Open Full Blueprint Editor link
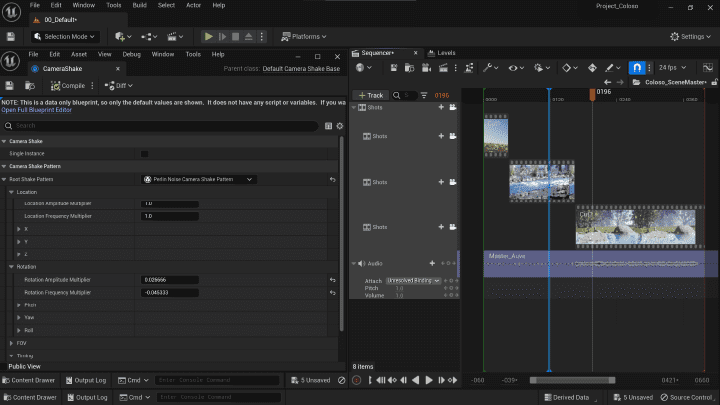The width and height of the screenshot is (720, 405). point(36,110)
